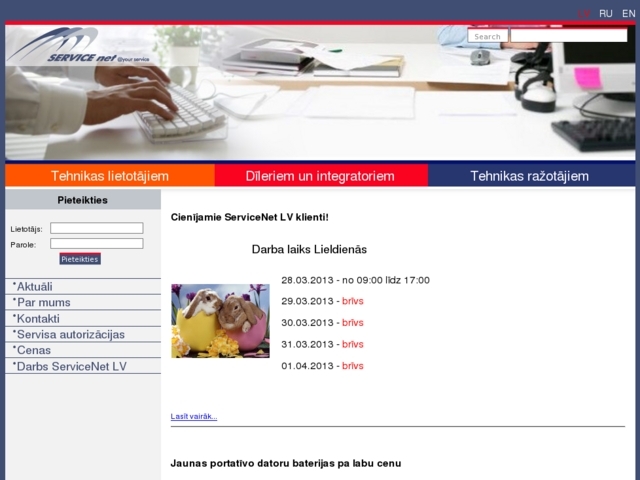This screenshot has height=480, width=640.
Task: Click the 01.04.2013 brīvs line
Action: (322, 366)
